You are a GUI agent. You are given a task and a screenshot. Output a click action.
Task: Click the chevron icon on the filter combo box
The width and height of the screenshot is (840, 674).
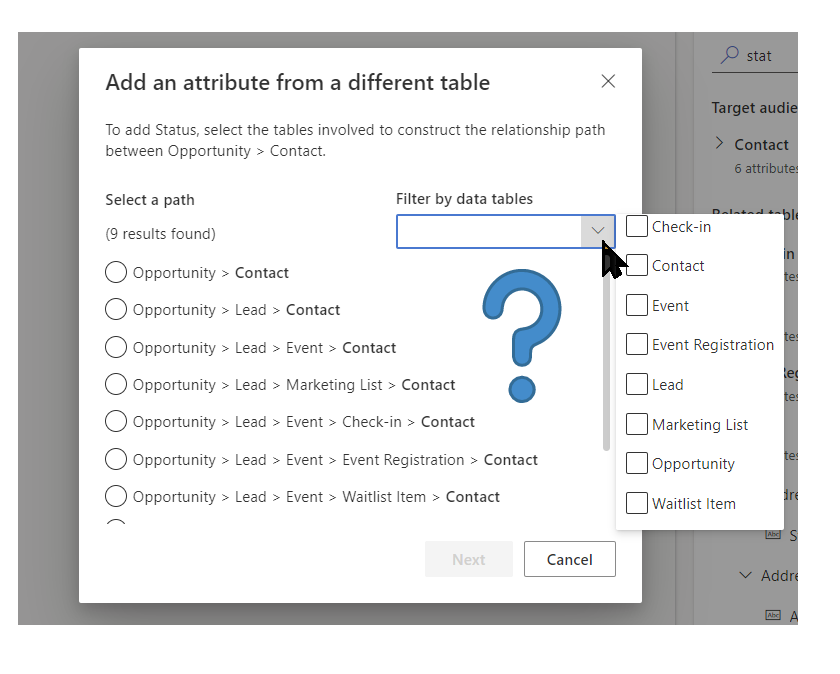tap(599, 231)
